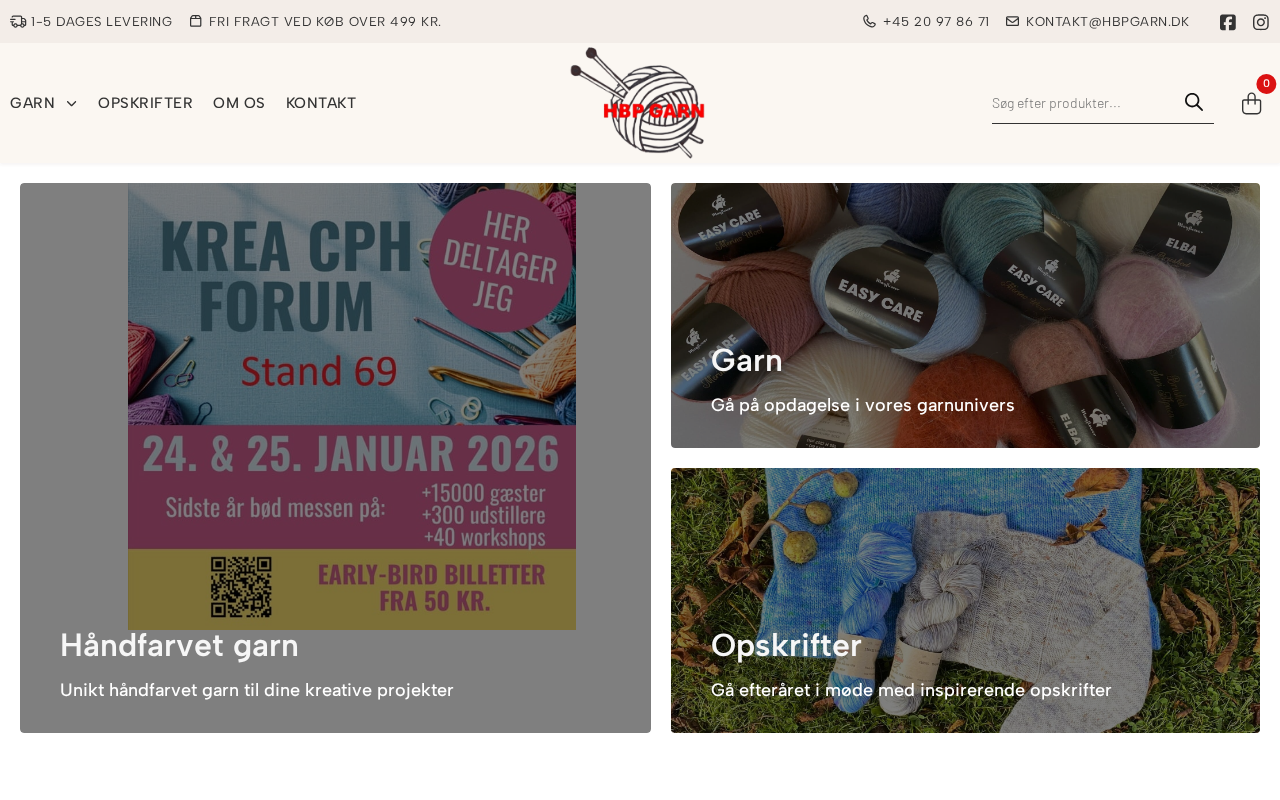
Task: Click the search magnifier icon
Action: (1194, 102)
